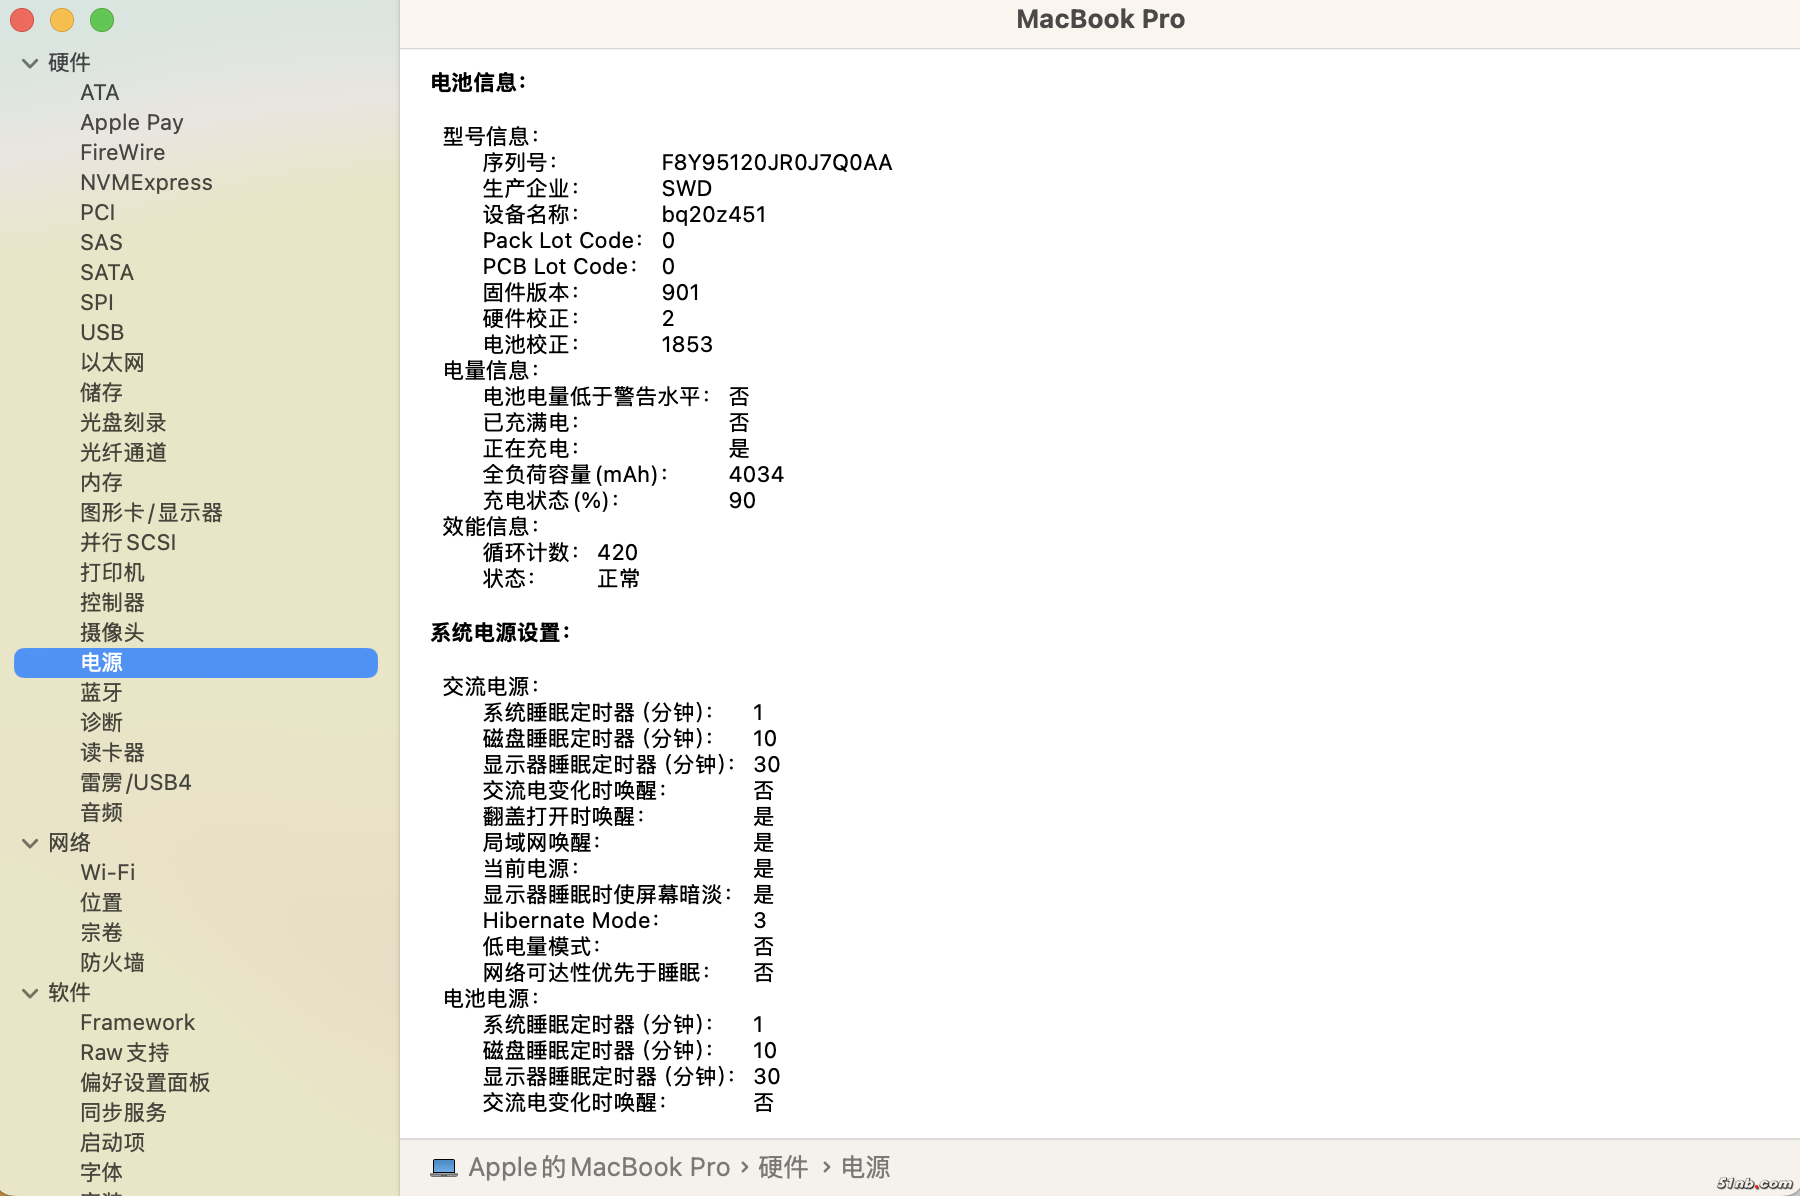Open the 启动项 software entry
Viewport: 1800px width, 1196px height.
111,1142
